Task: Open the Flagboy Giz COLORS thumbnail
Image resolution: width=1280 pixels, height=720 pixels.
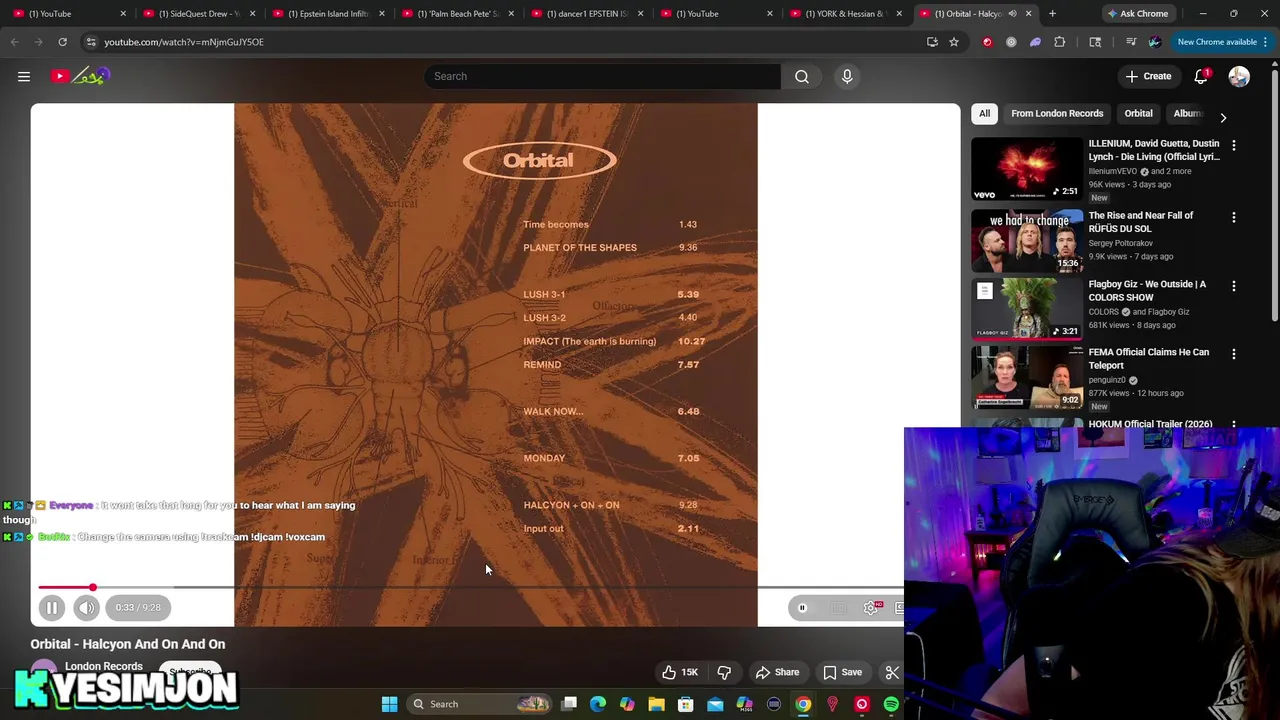Action: [x=1027, y=309]
